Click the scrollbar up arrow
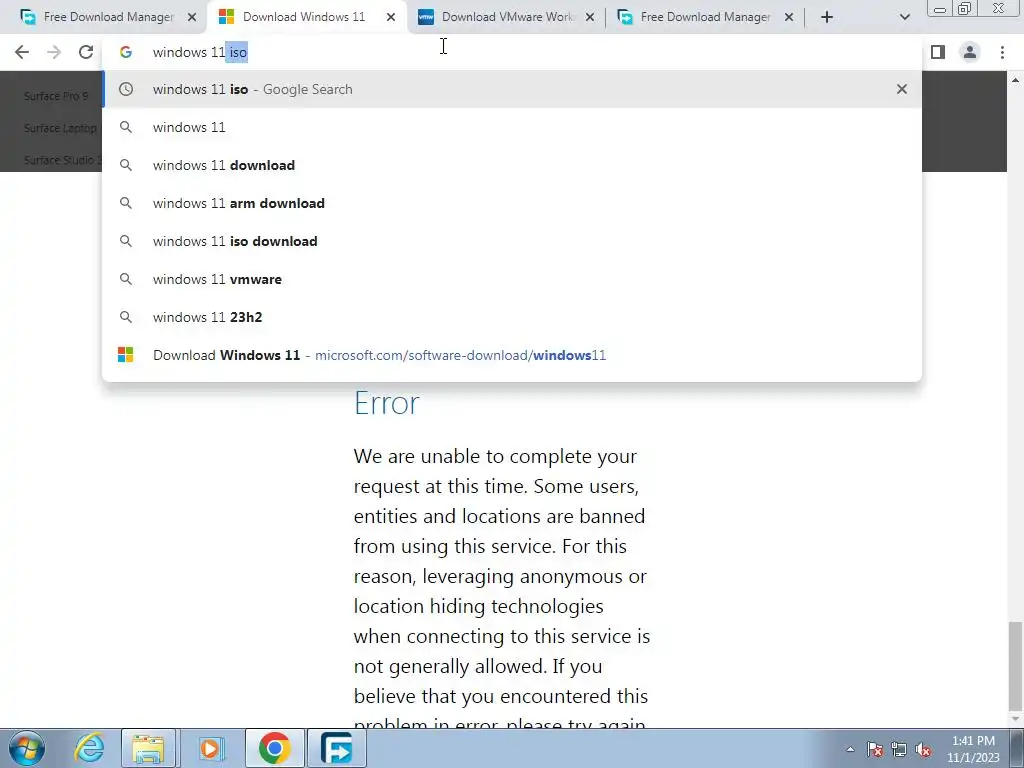 click(x=1015, y=80)
